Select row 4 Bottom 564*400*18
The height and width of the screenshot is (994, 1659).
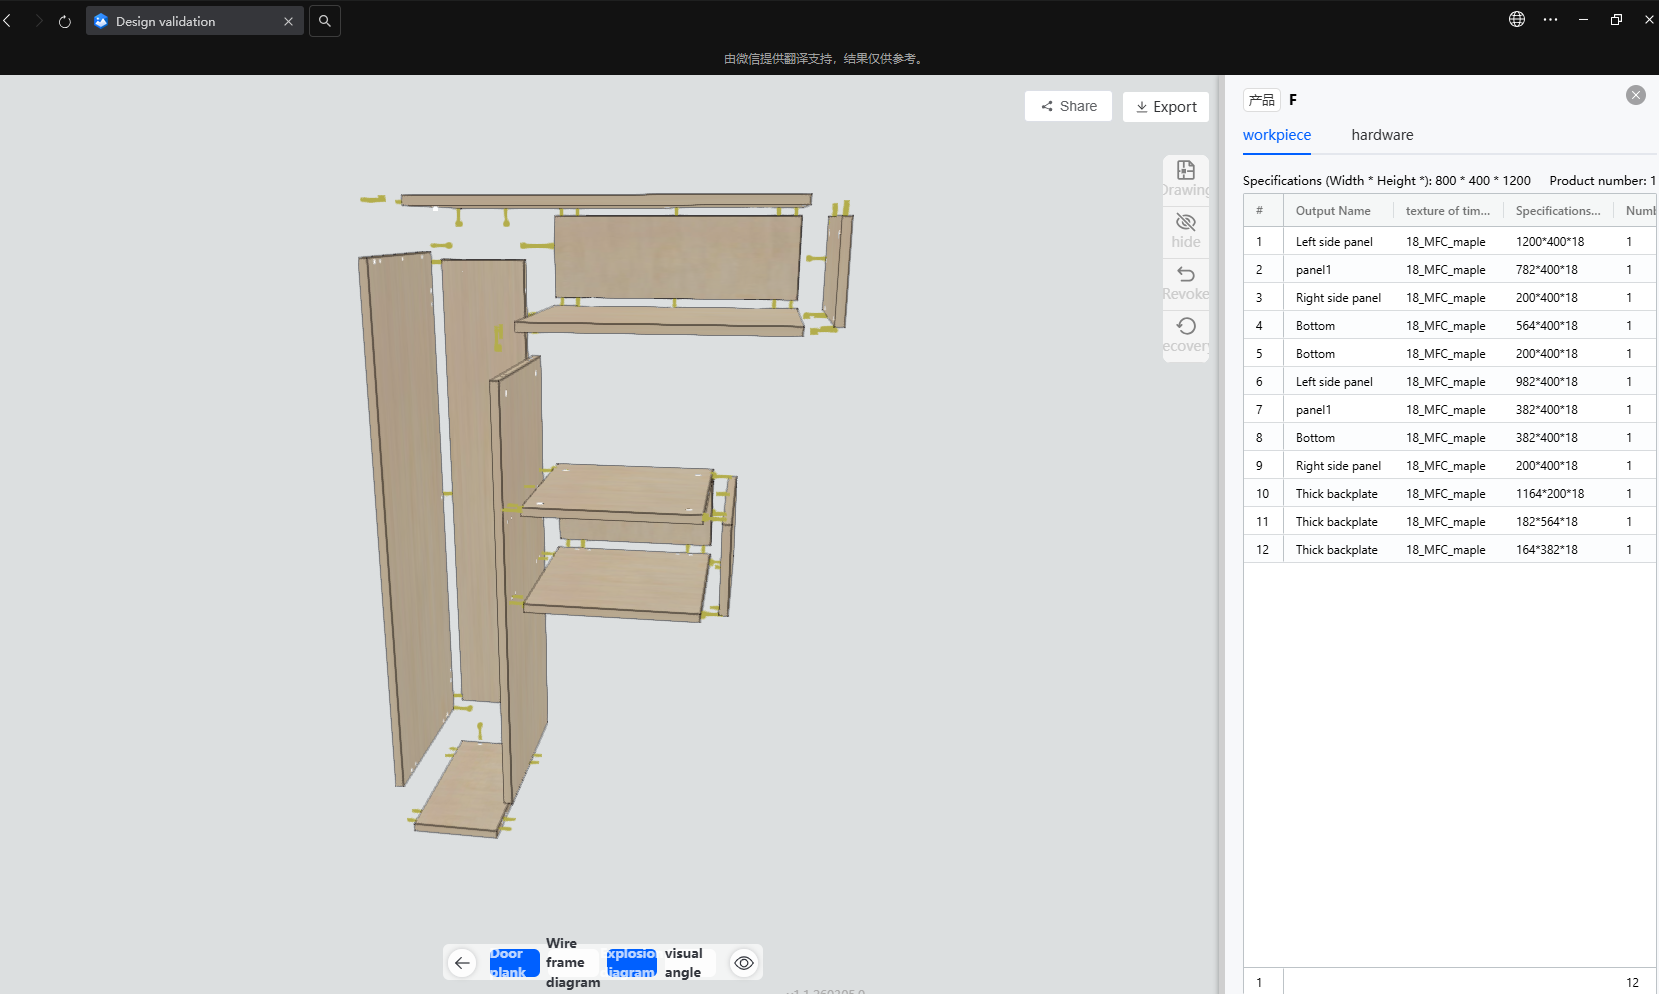1450,326
